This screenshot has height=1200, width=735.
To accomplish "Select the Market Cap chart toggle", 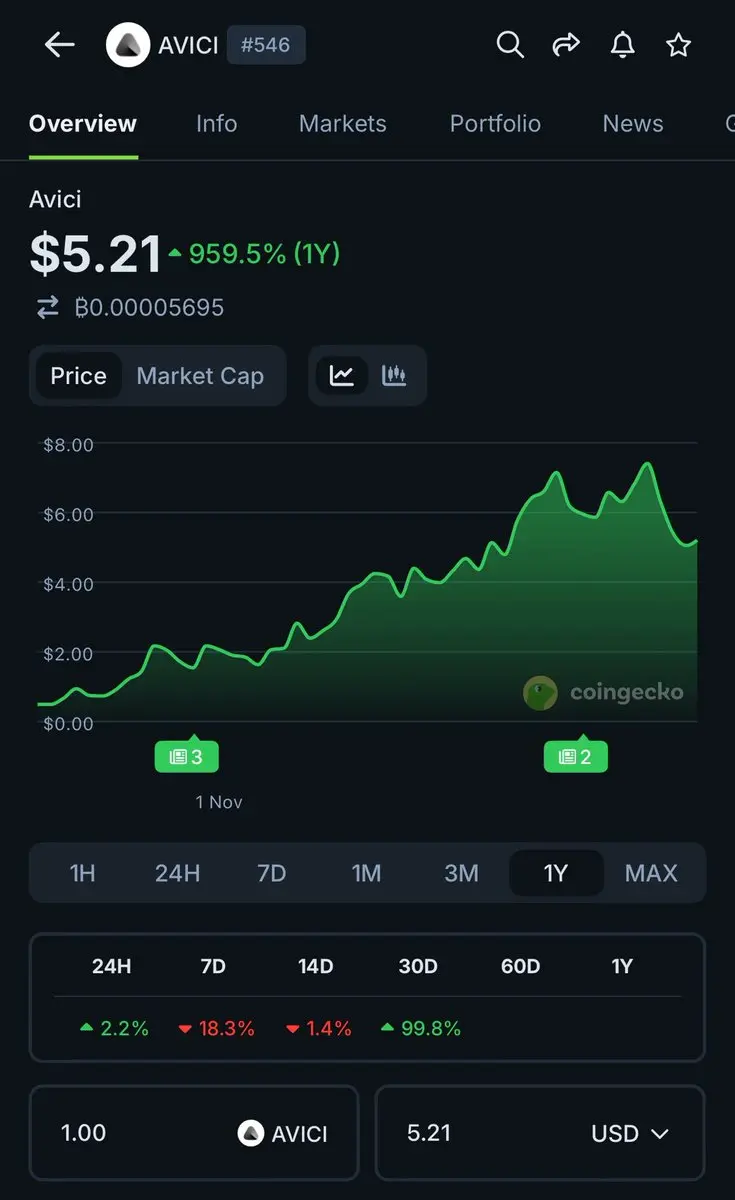I will pos(200,376).
